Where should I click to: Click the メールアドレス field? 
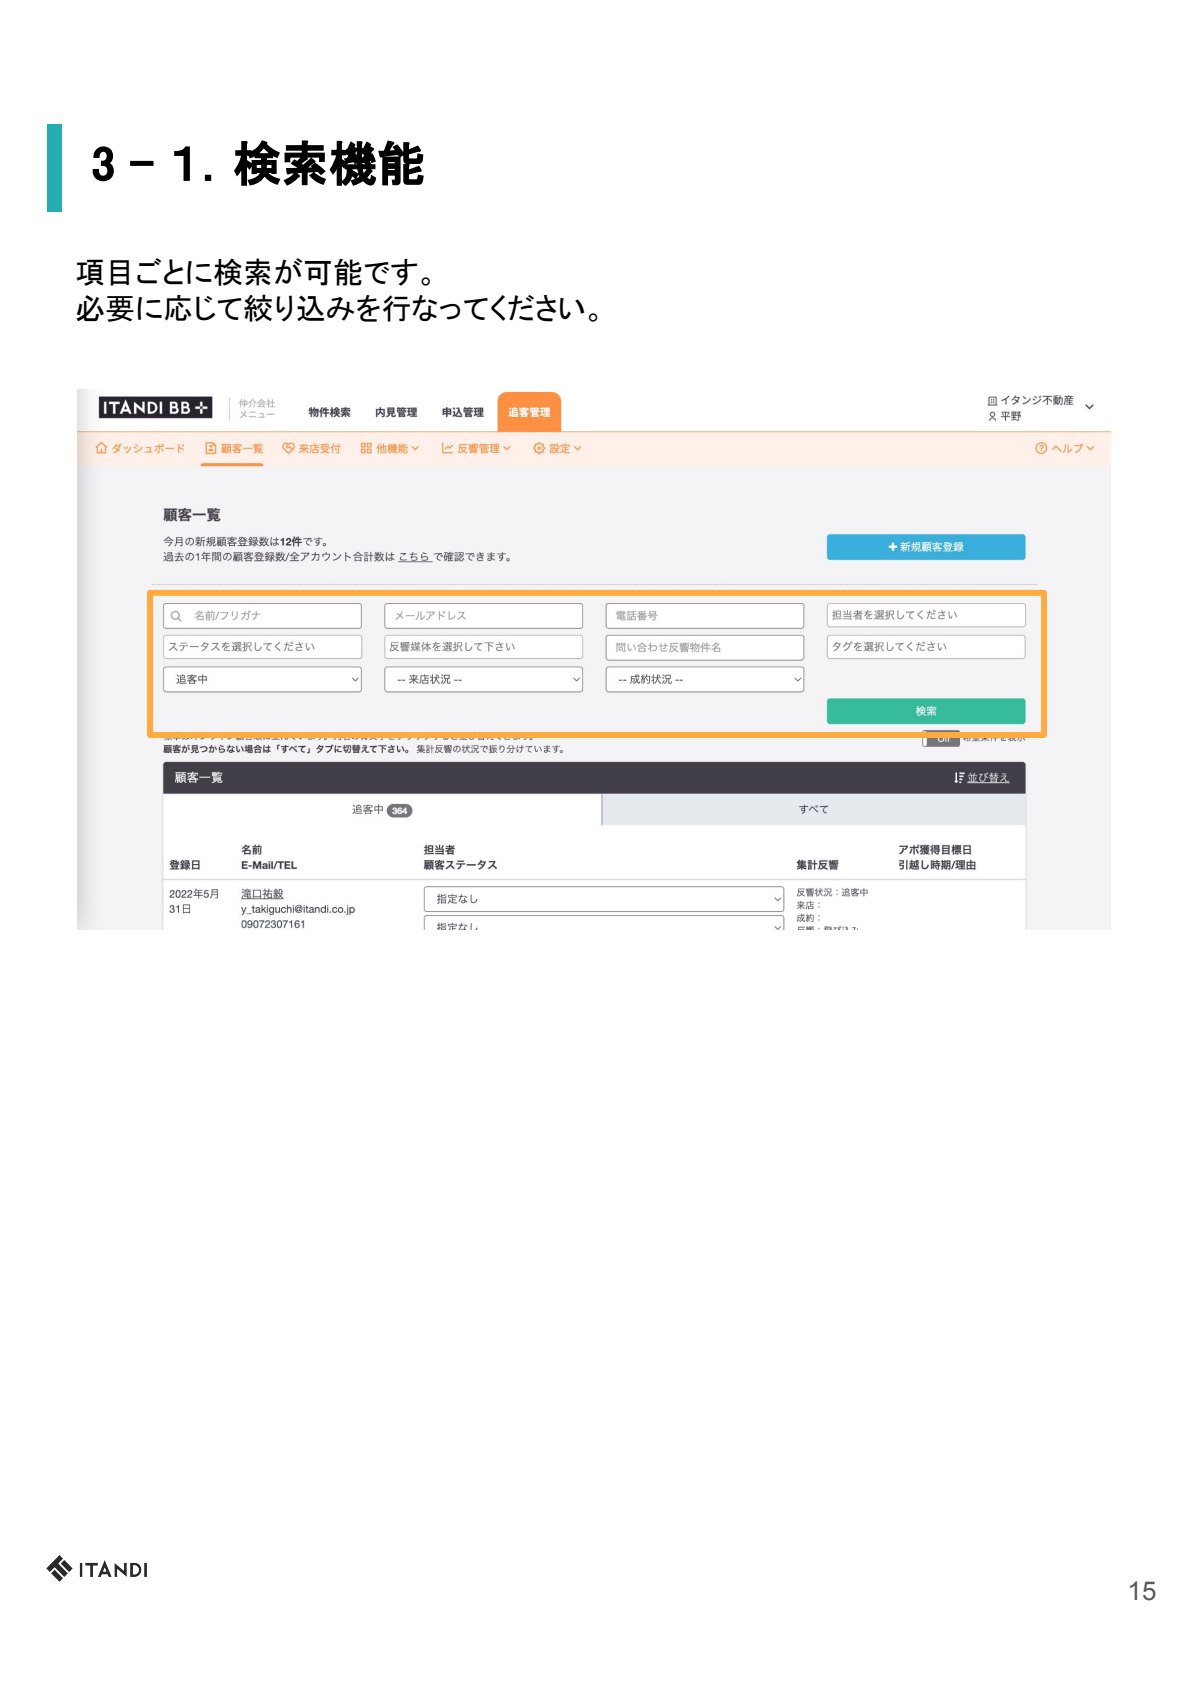click(483, 616)
